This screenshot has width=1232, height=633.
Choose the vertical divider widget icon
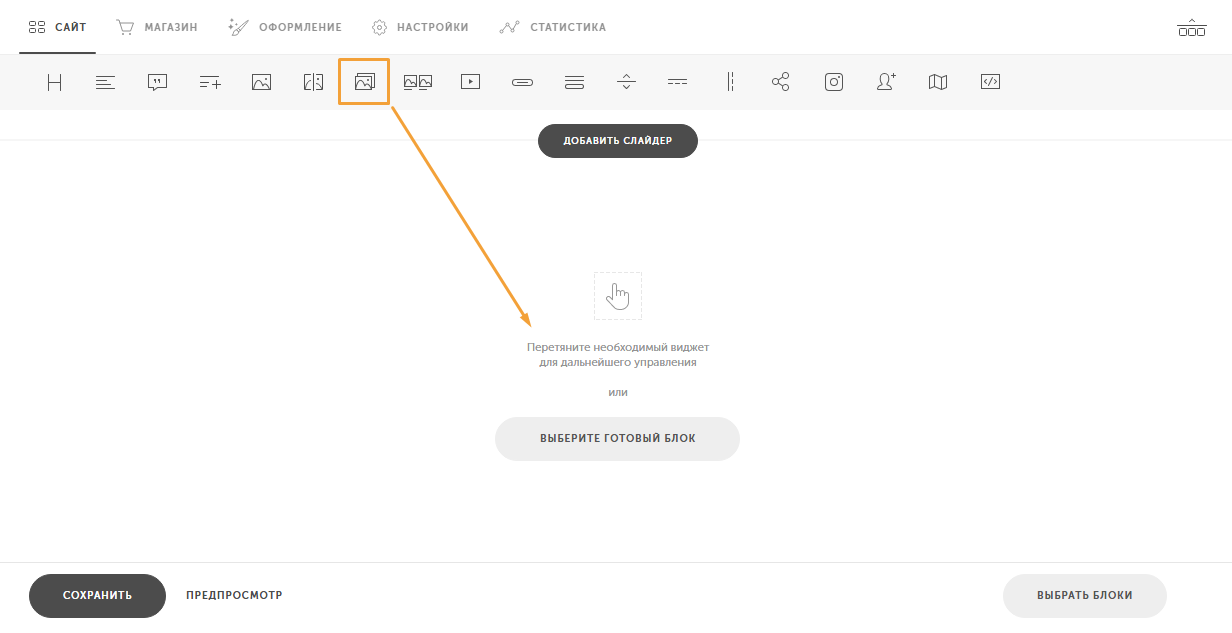click(x=730, y=83)
